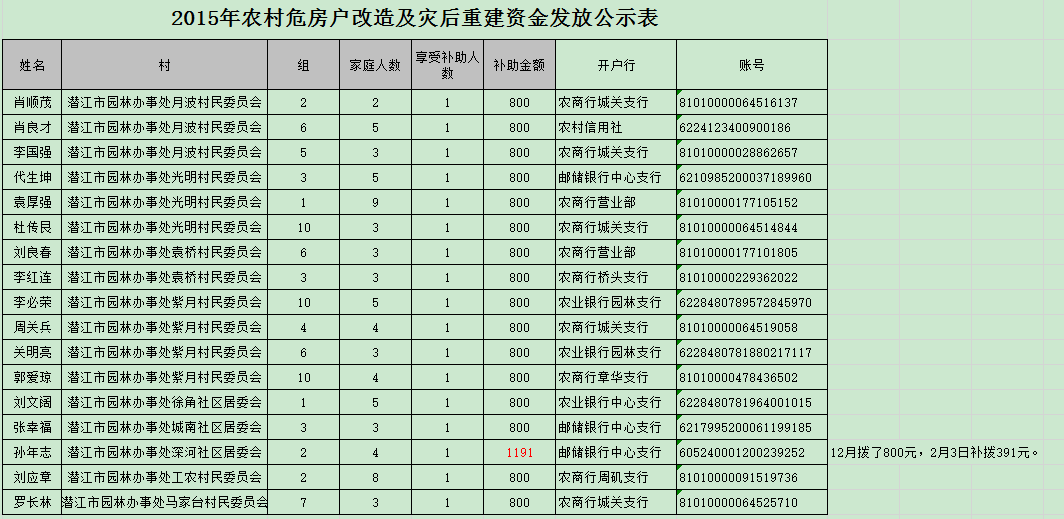Viewport: 1064px width, 519px height.
Task: Click the 农商行周矶支行 bank cell
Action: 603,477
